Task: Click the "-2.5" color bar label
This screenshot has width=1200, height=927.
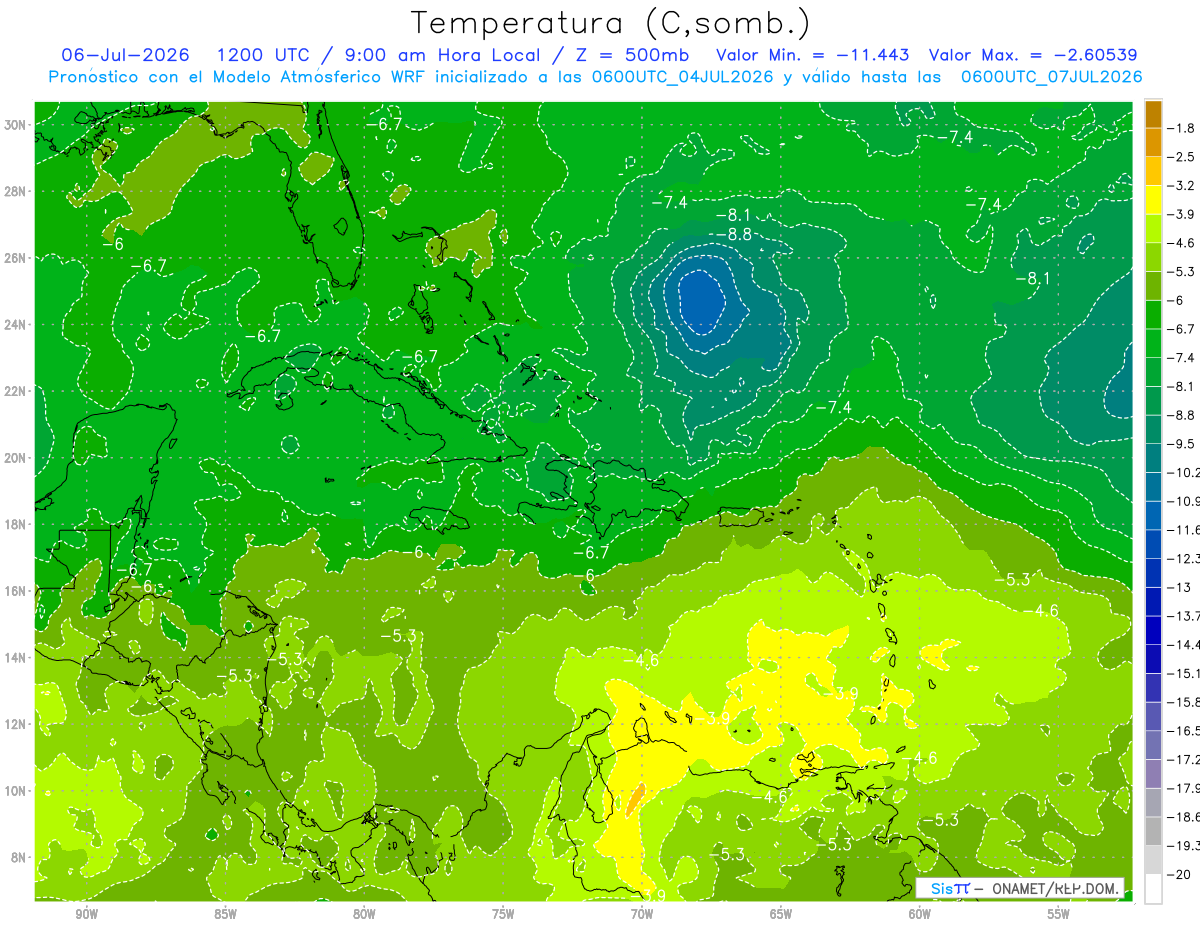Action: pyautogui.click(x=1182, y=157)
